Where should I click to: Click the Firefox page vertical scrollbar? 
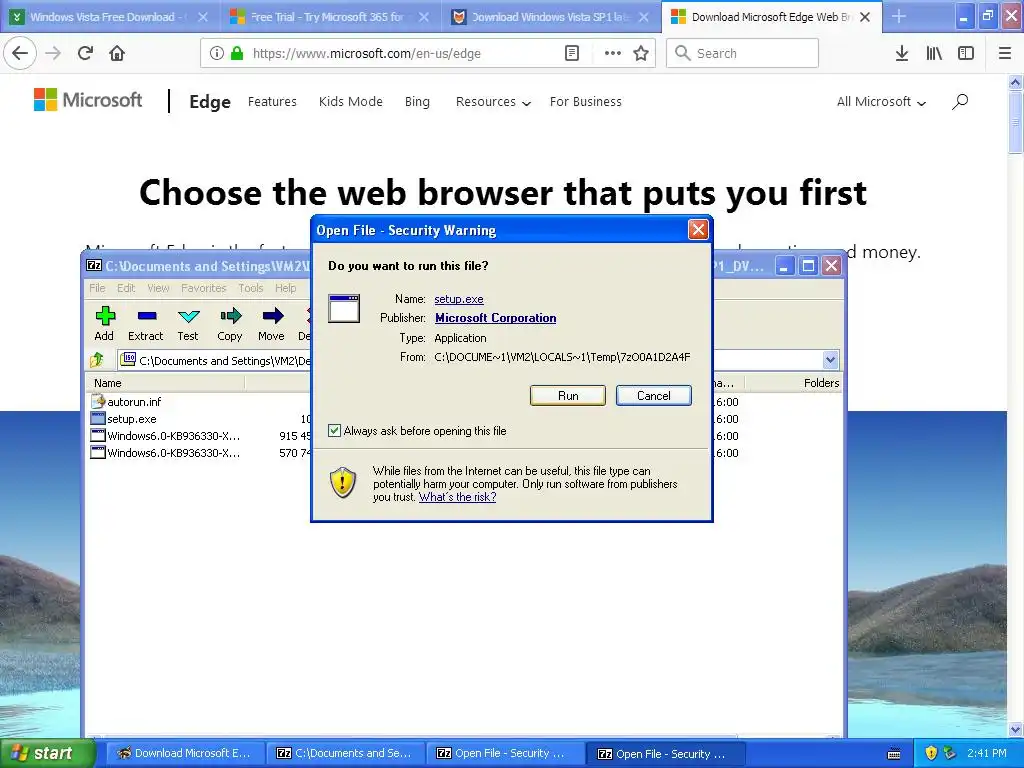1015,121
